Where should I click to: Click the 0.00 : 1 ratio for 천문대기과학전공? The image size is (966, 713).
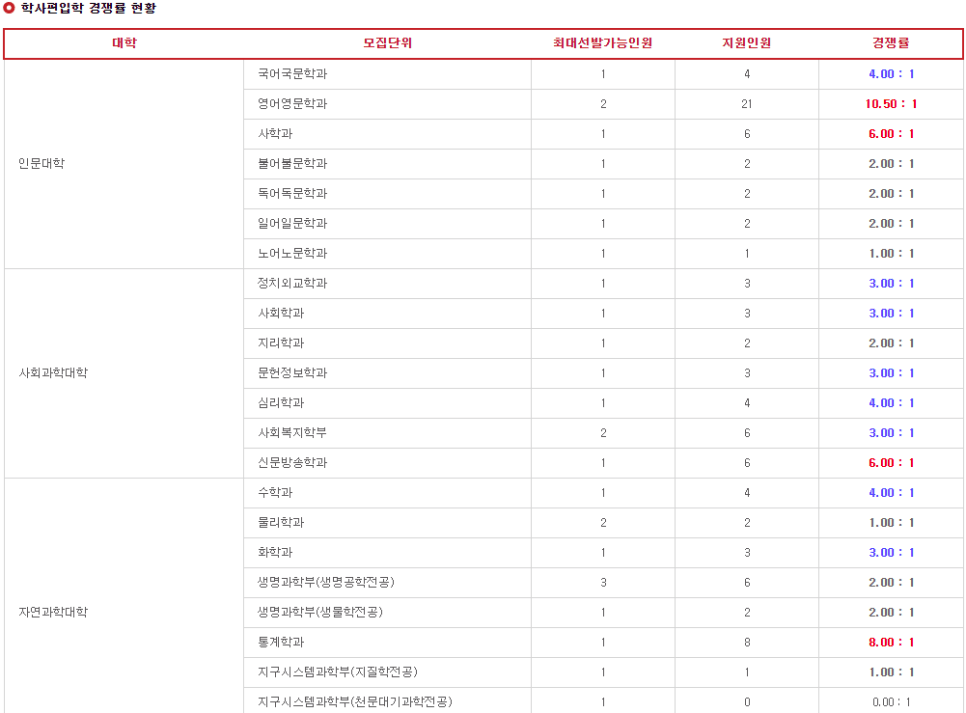click(891, 702)
